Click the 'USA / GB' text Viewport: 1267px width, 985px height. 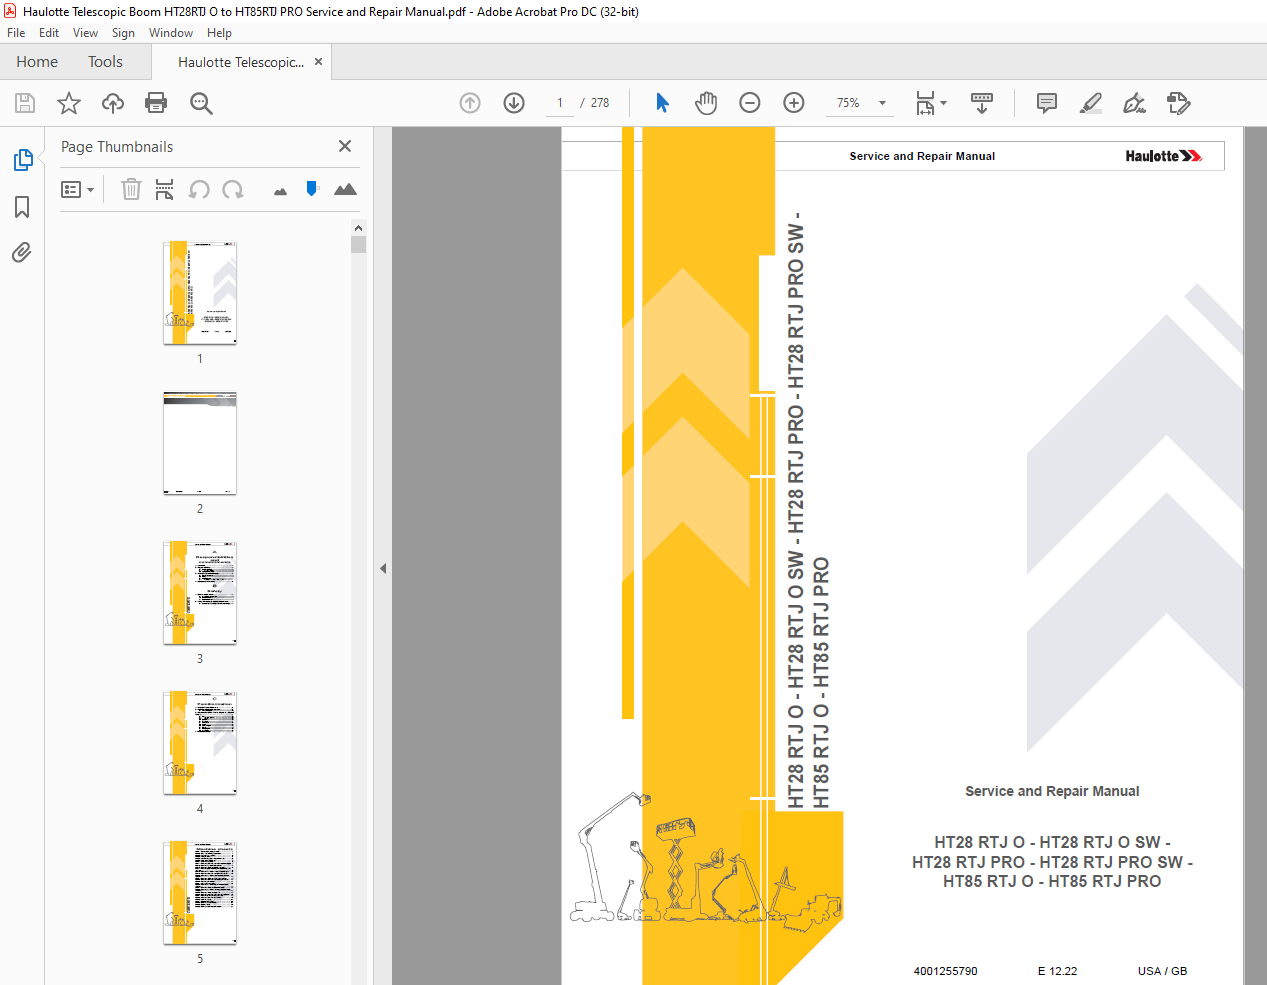coord(1162,971)
